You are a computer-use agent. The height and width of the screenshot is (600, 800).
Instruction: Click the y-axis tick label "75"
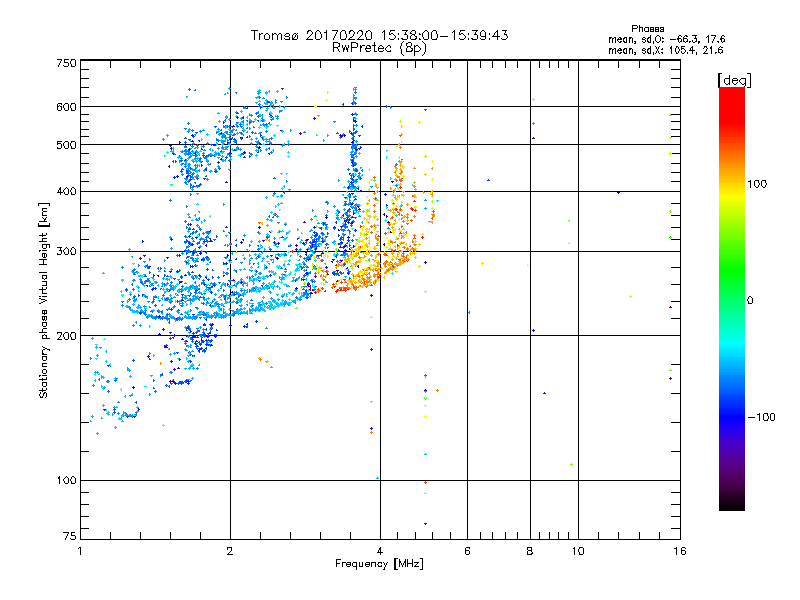point(70,536)
